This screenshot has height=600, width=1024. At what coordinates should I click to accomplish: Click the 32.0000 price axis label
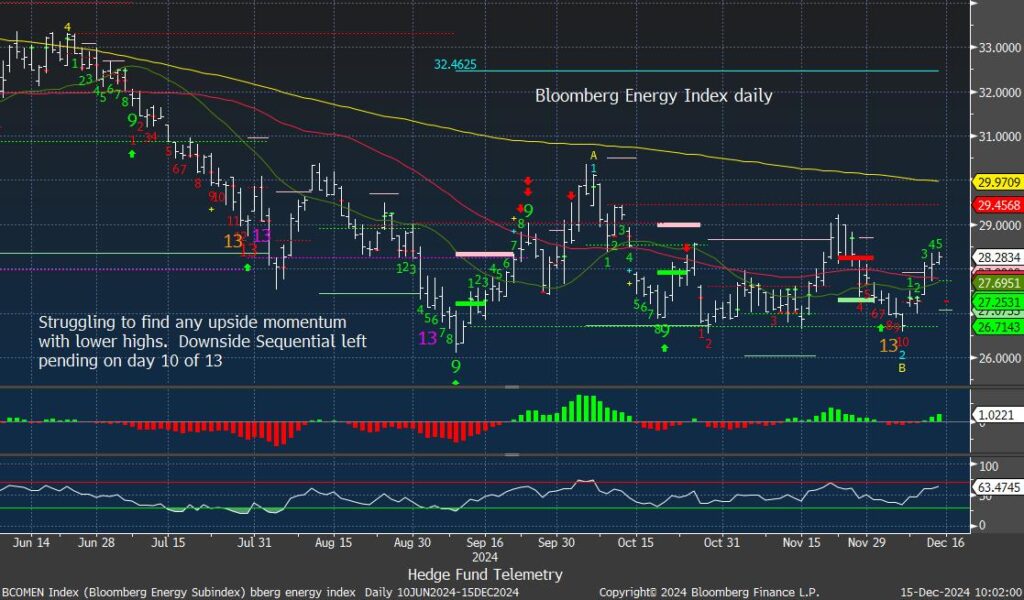pos(999,93)
